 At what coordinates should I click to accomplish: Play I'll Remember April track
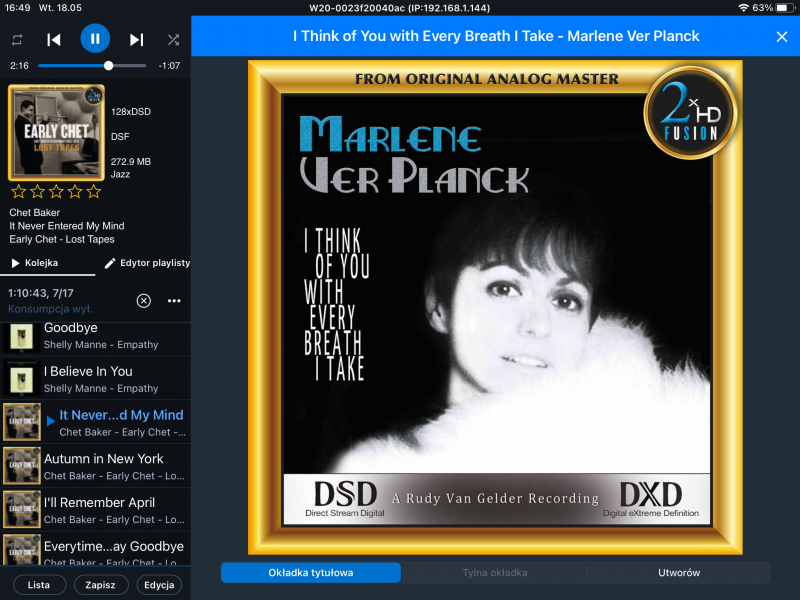(95, 510)
